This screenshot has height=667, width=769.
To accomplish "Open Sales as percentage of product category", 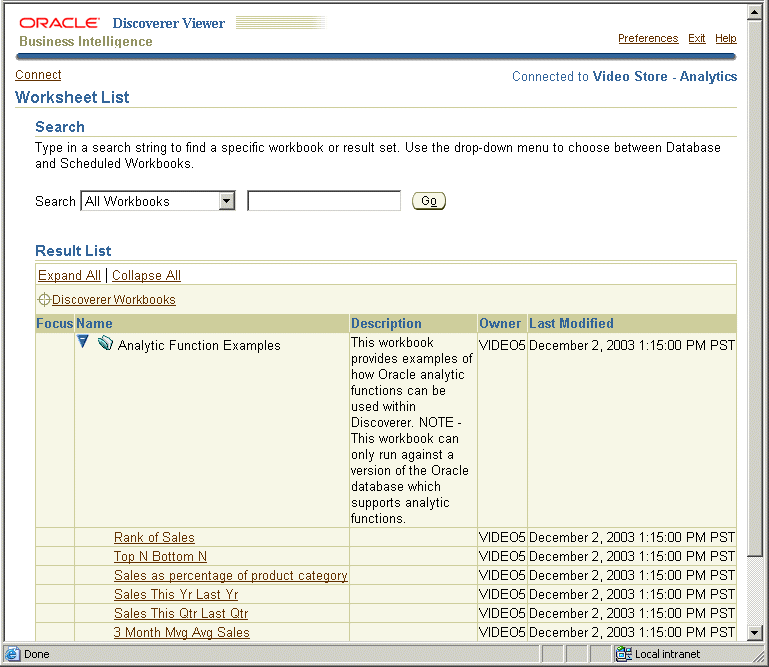I will [x=230, y=576].
